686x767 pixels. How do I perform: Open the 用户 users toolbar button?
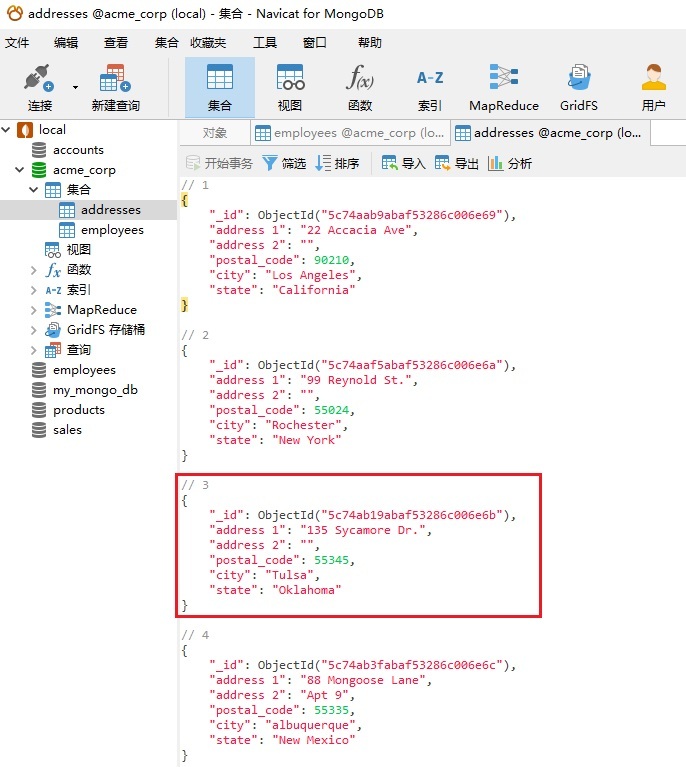pyautogui.click(x=654, y=88)
